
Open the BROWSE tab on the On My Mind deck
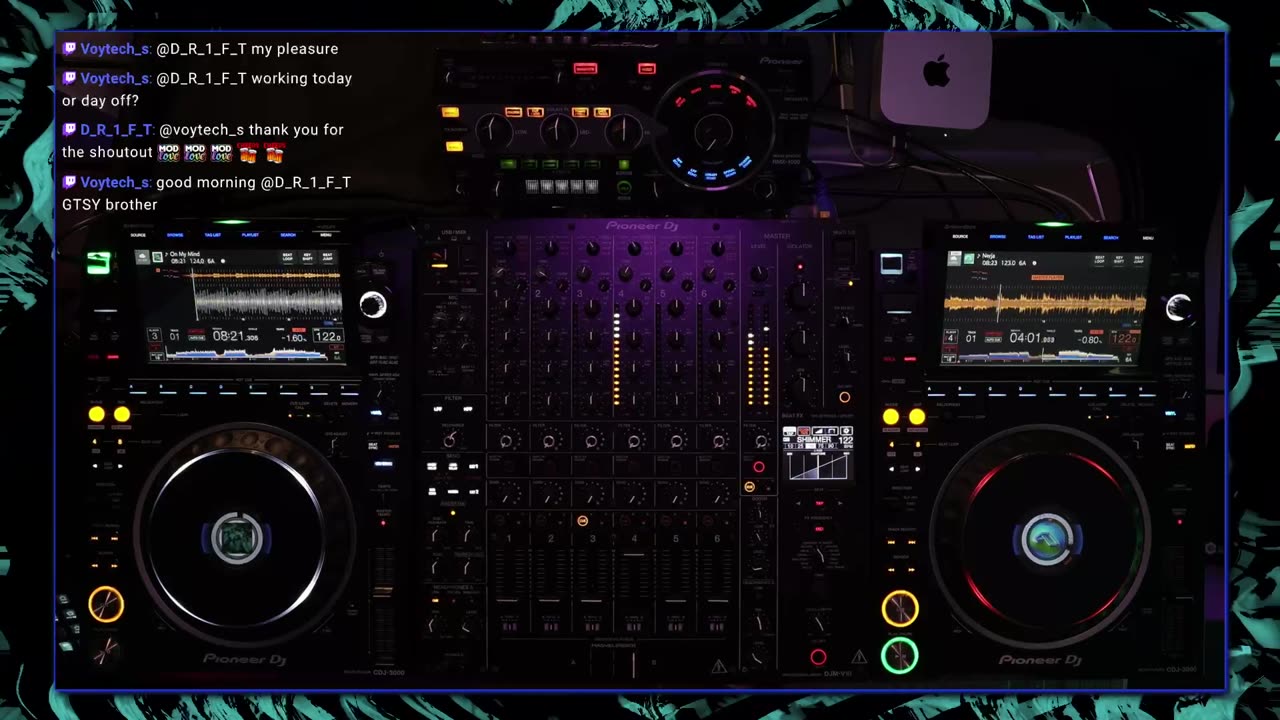pyautogui.click(x=175, y=235)
